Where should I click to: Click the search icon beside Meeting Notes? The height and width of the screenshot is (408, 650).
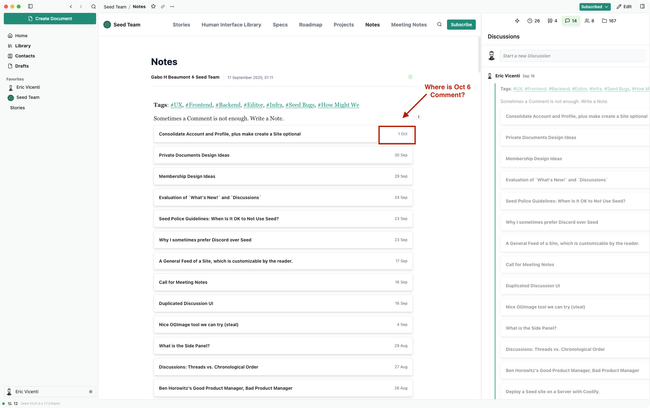tap(438, 24)
